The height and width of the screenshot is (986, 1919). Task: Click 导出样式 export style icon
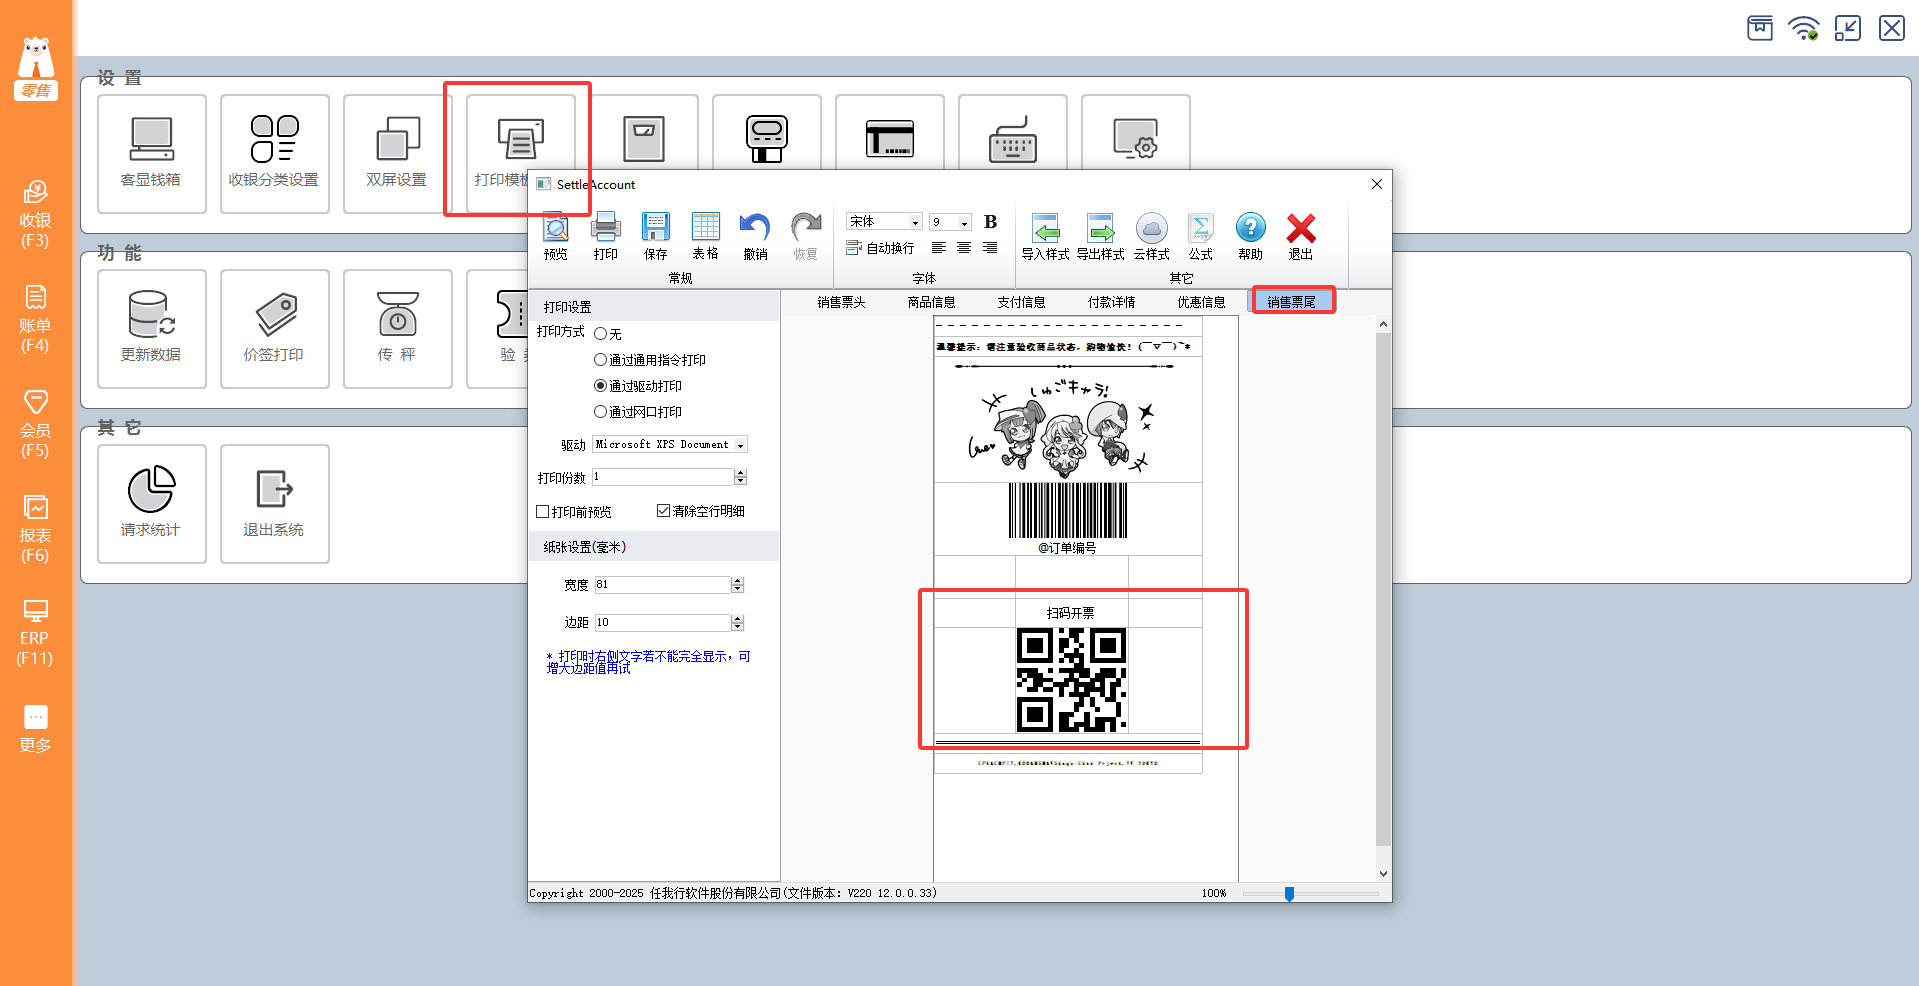click(1101, 236)
